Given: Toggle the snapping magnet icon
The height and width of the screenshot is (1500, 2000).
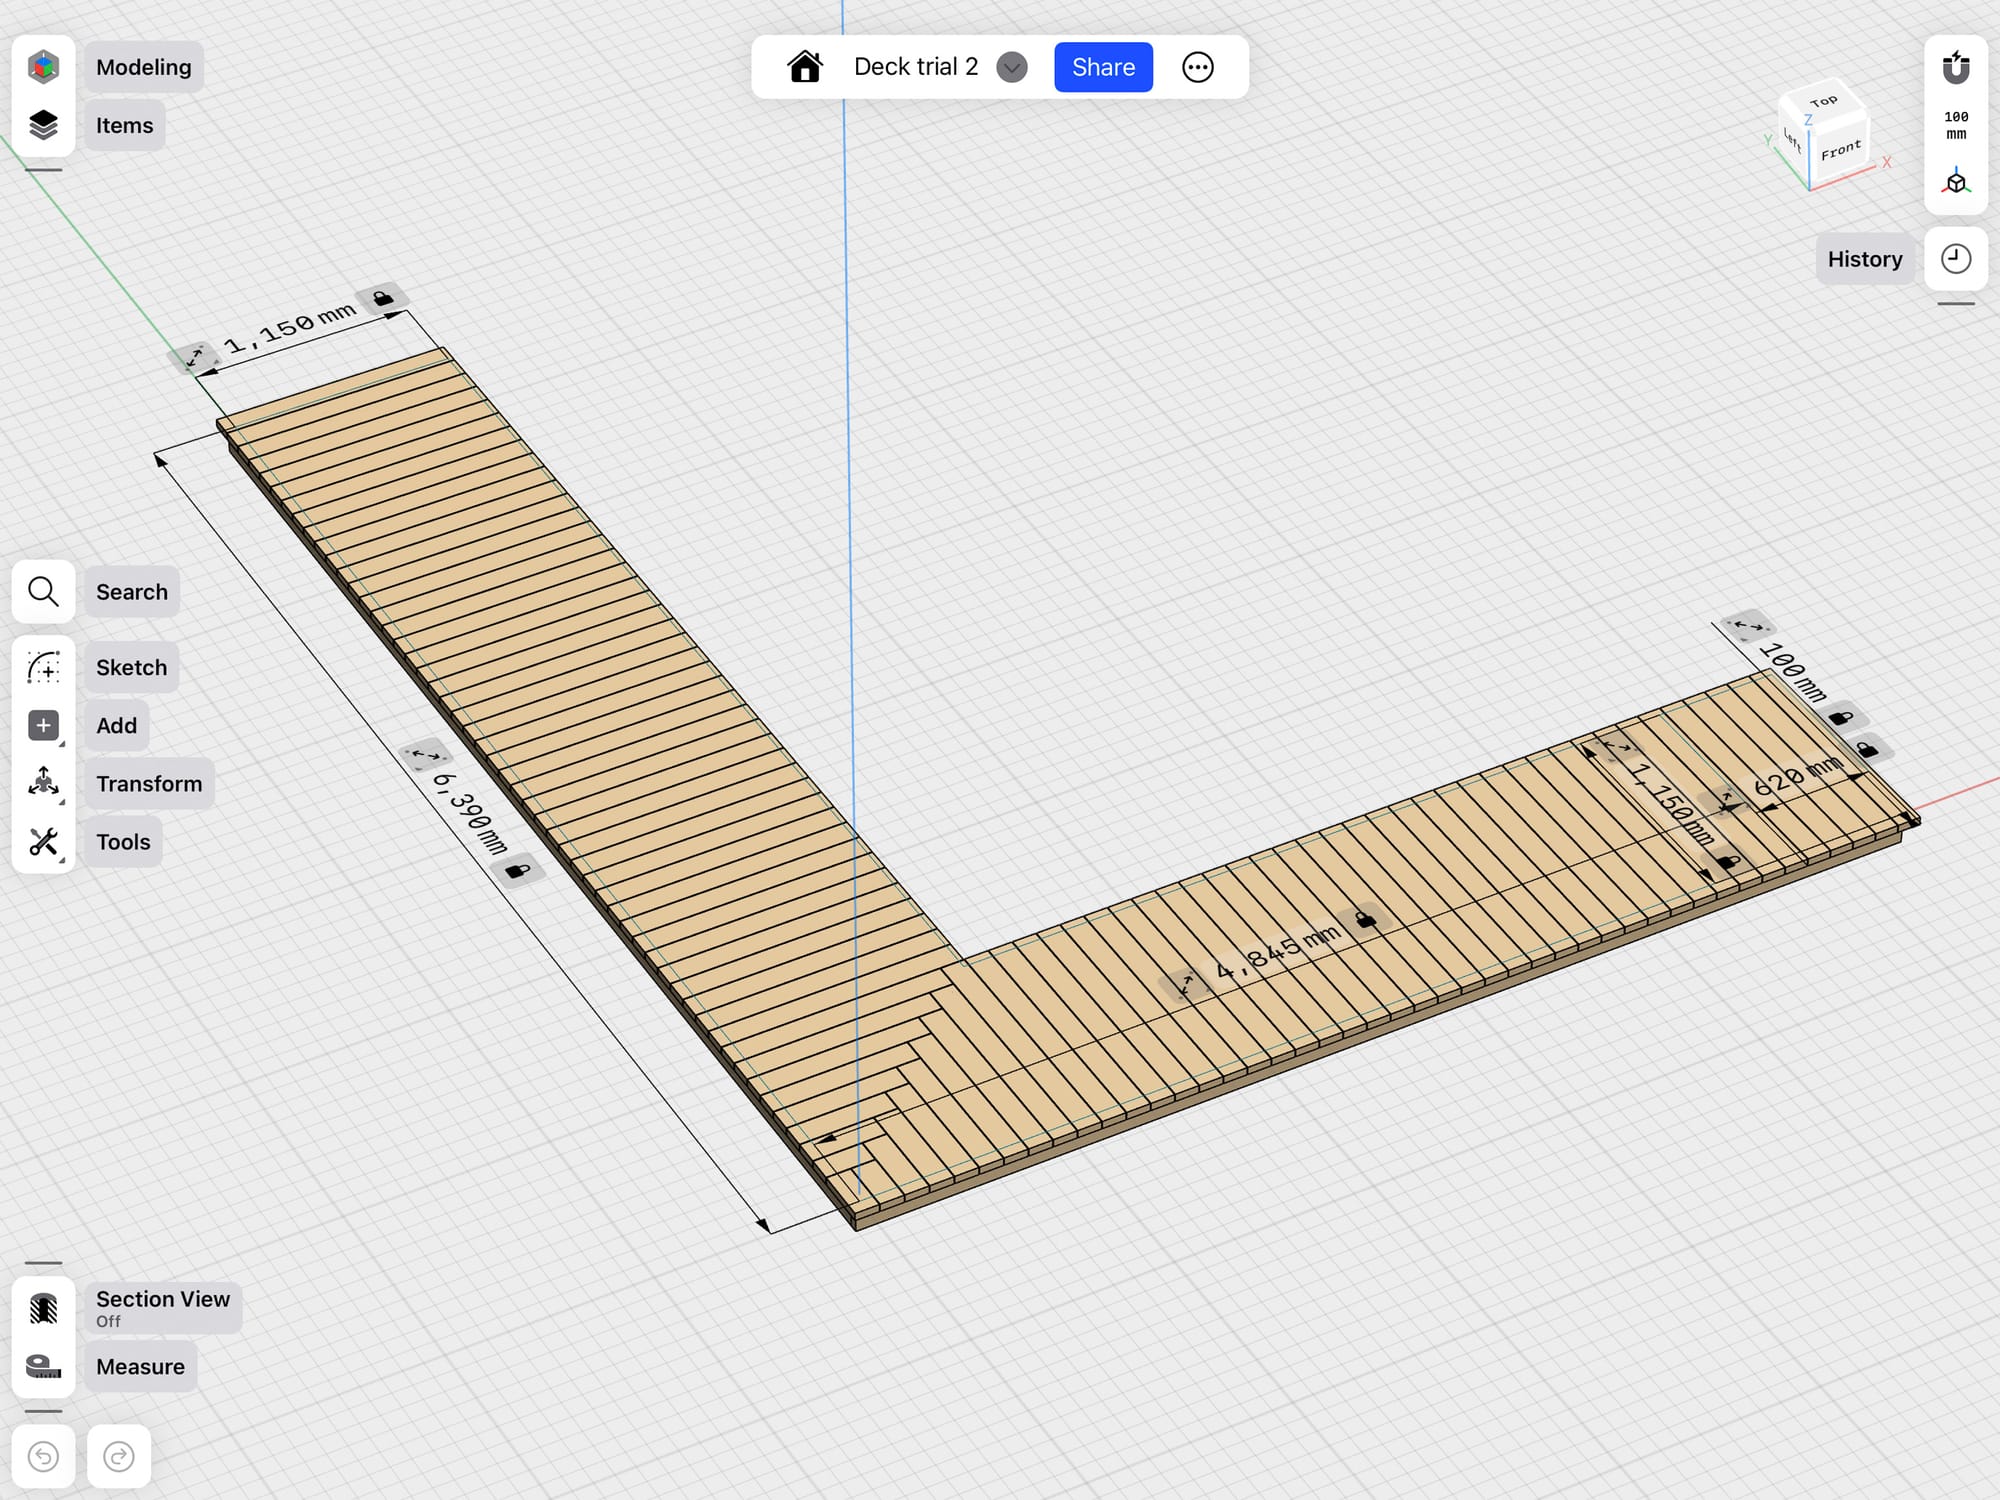Looking at the screenshot, I should point(1955,68).
